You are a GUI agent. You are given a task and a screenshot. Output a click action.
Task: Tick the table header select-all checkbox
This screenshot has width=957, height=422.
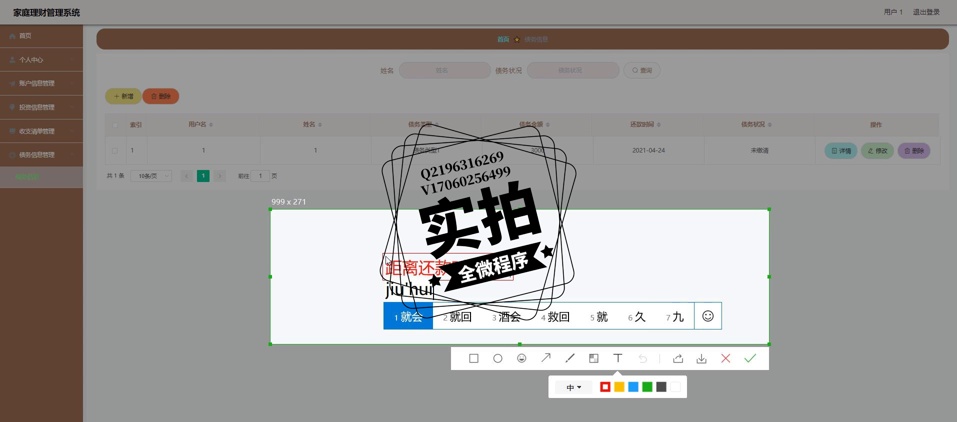[115, 125]
